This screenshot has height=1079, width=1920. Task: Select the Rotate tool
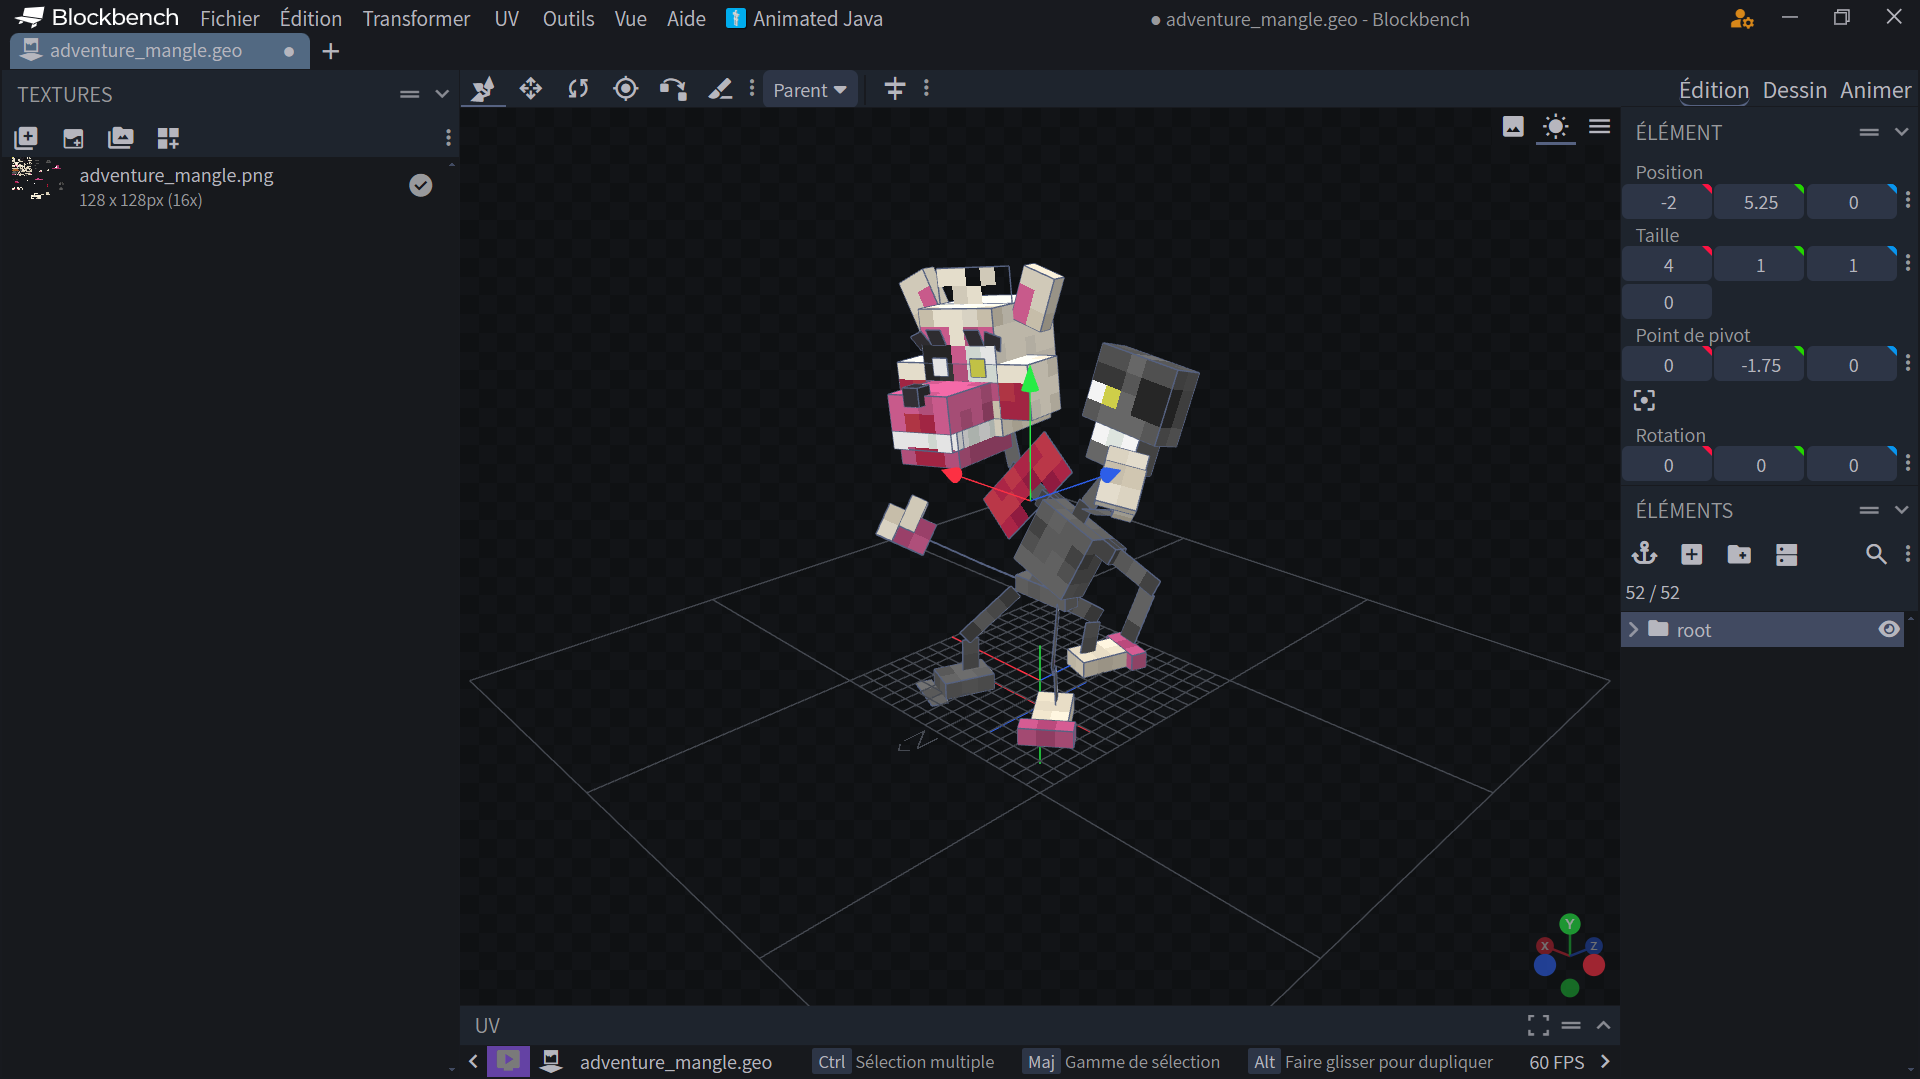(578, 90)
